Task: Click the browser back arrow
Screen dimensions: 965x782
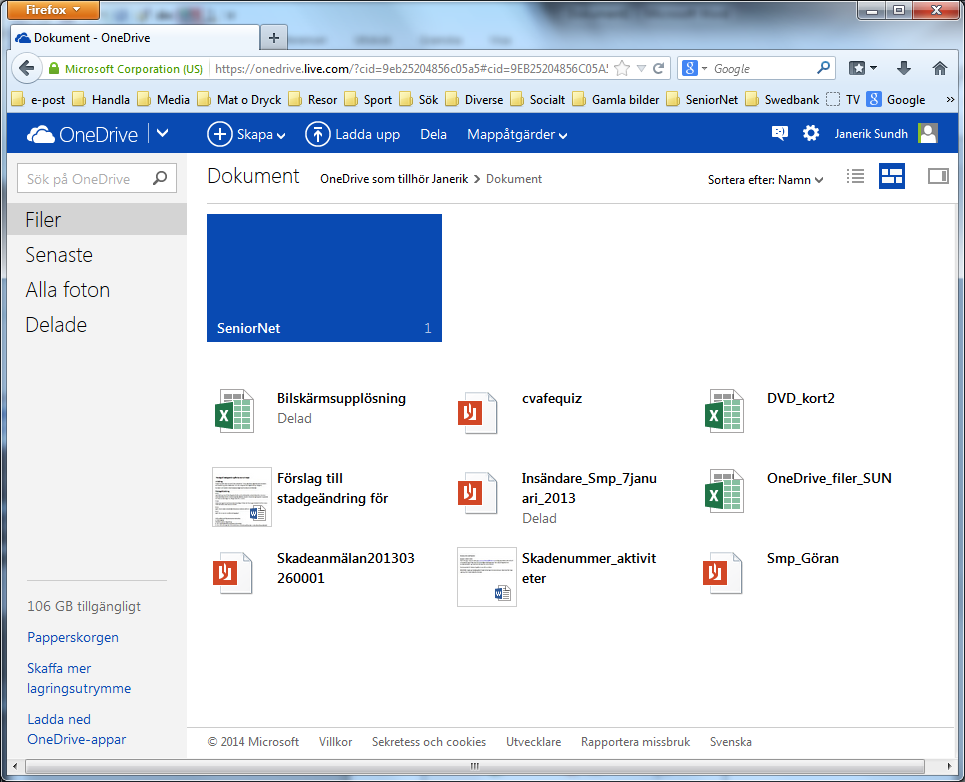Action: click(x=26, y=68)
